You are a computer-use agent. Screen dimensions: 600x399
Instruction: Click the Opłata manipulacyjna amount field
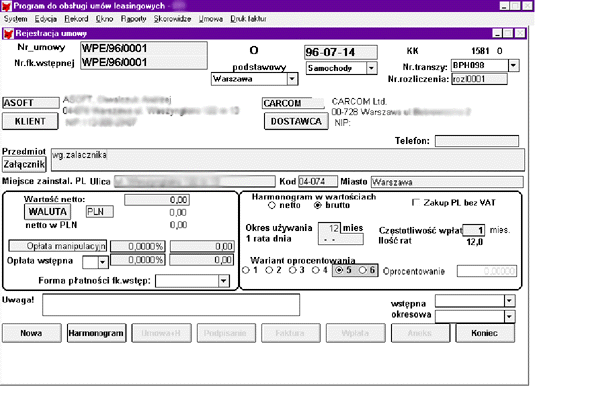pos(202,246)
